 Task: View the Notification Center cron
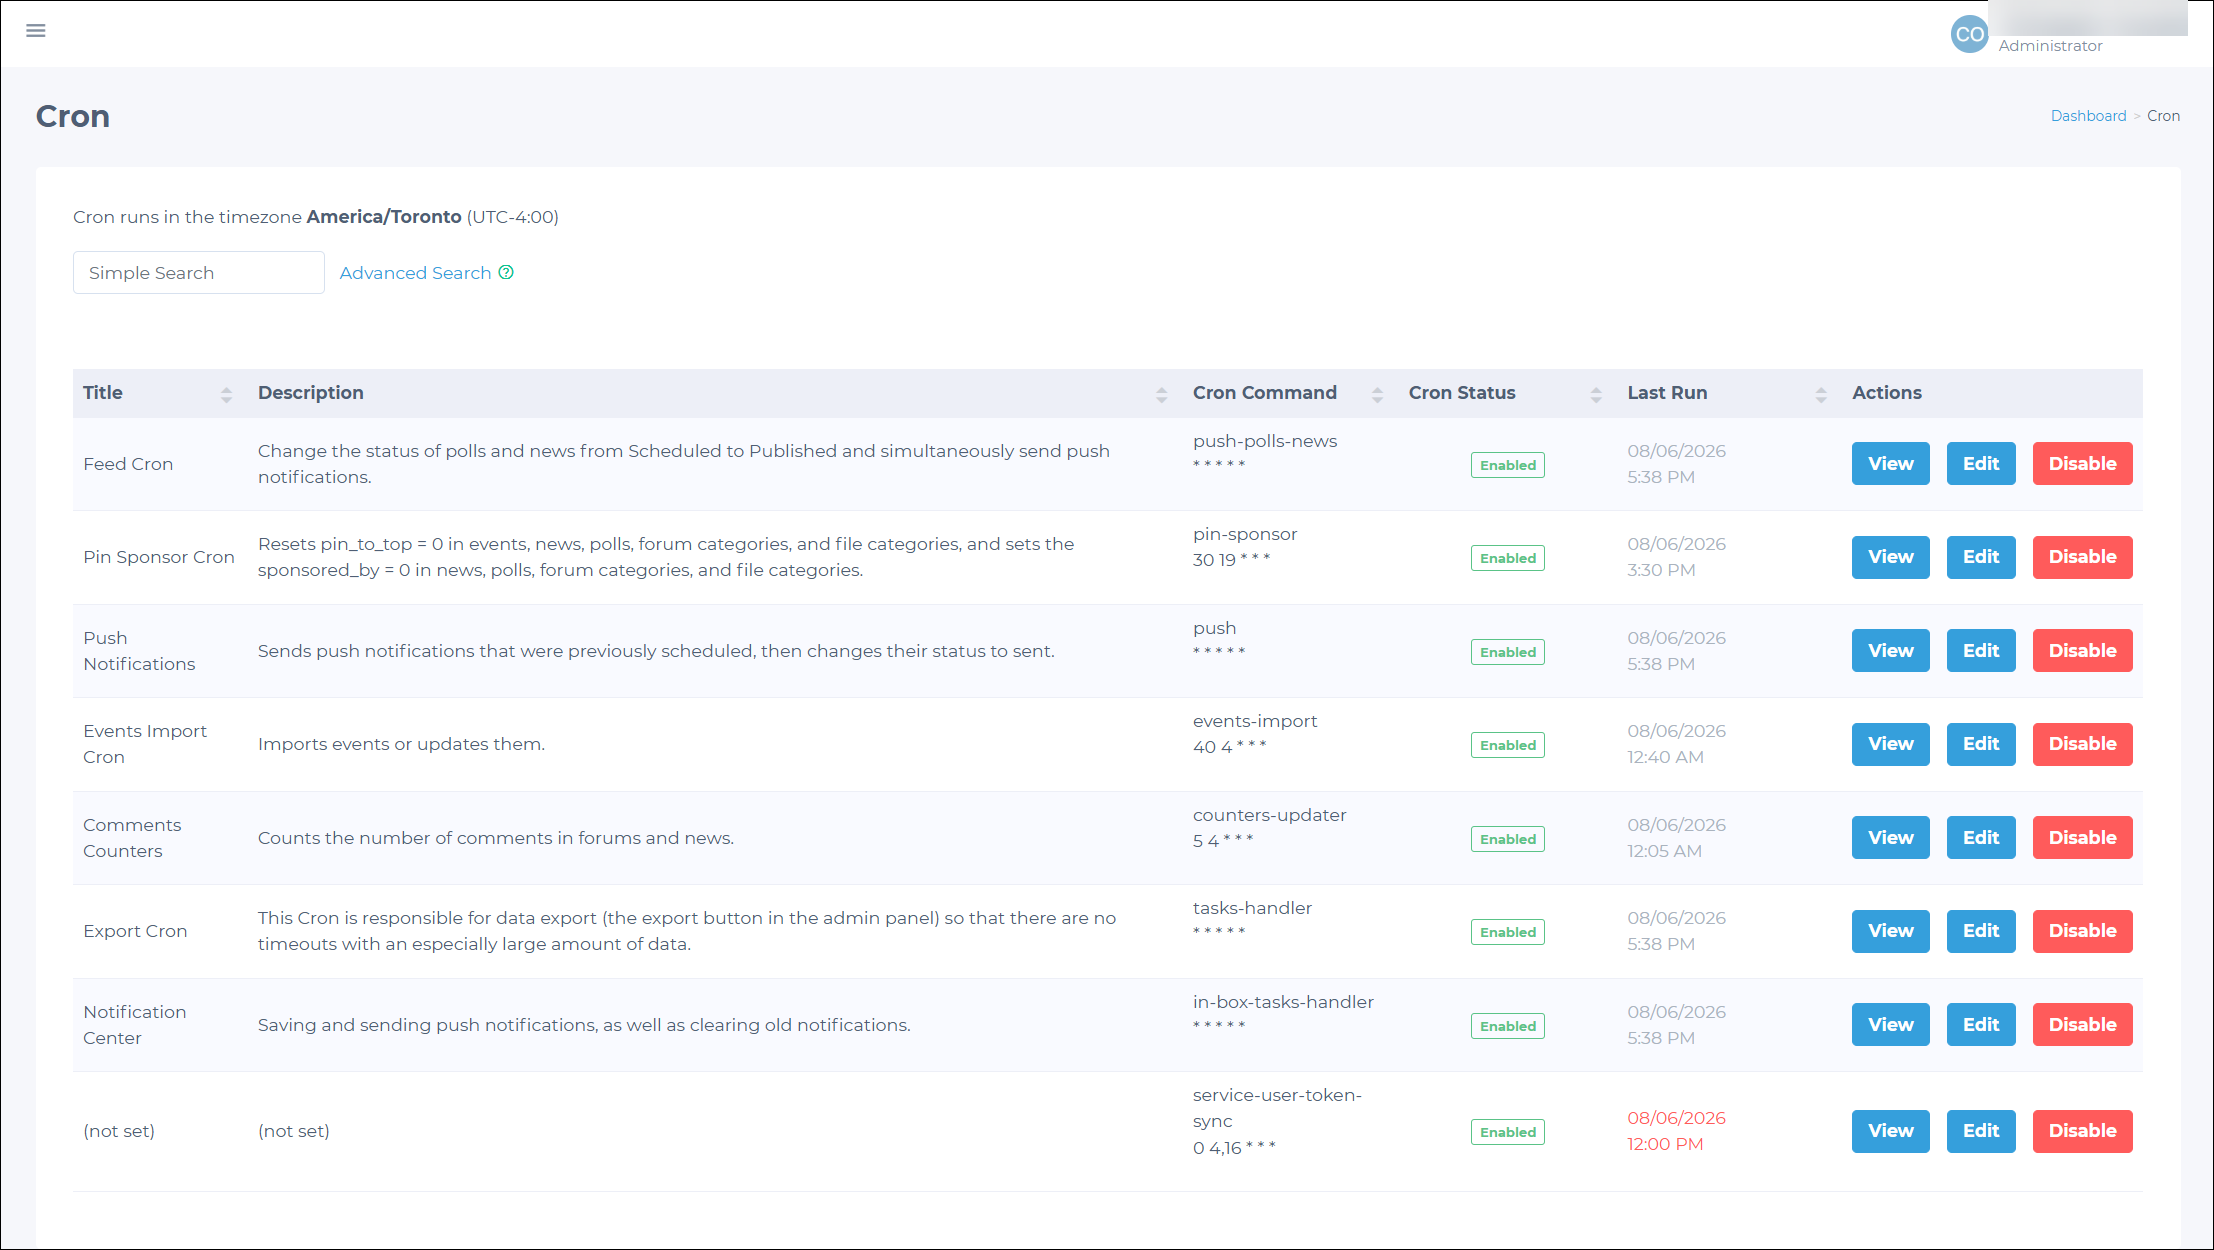coord(1890,1025)
